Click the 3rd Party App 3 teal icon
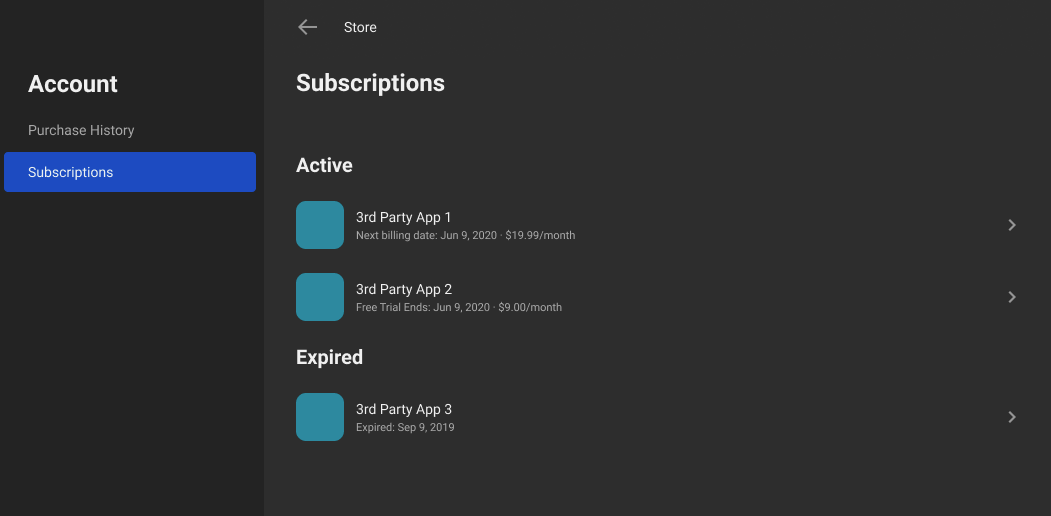Viewport: 1051px width, 516px height. pos(320,417)
